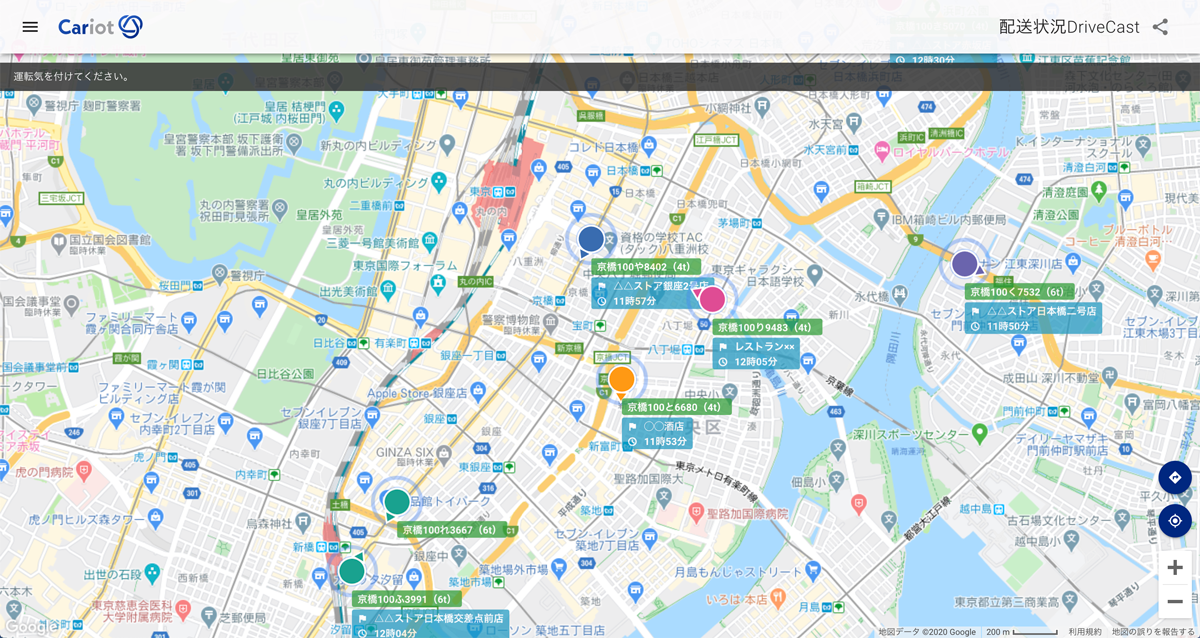1200x638 pixels.
Task: Click destination text △△ストア銀座2号店
Action: (x=660, y=286)
